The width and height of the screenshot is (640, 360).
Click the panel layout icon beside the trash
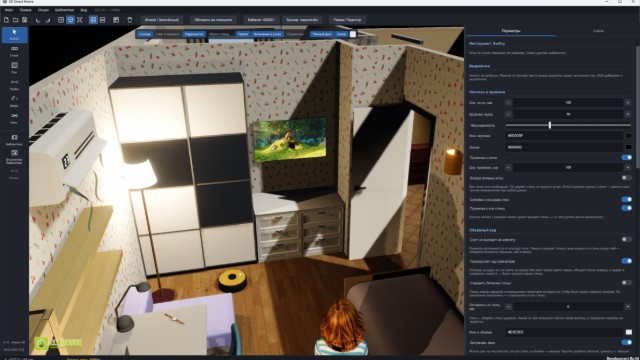point(116,20)
